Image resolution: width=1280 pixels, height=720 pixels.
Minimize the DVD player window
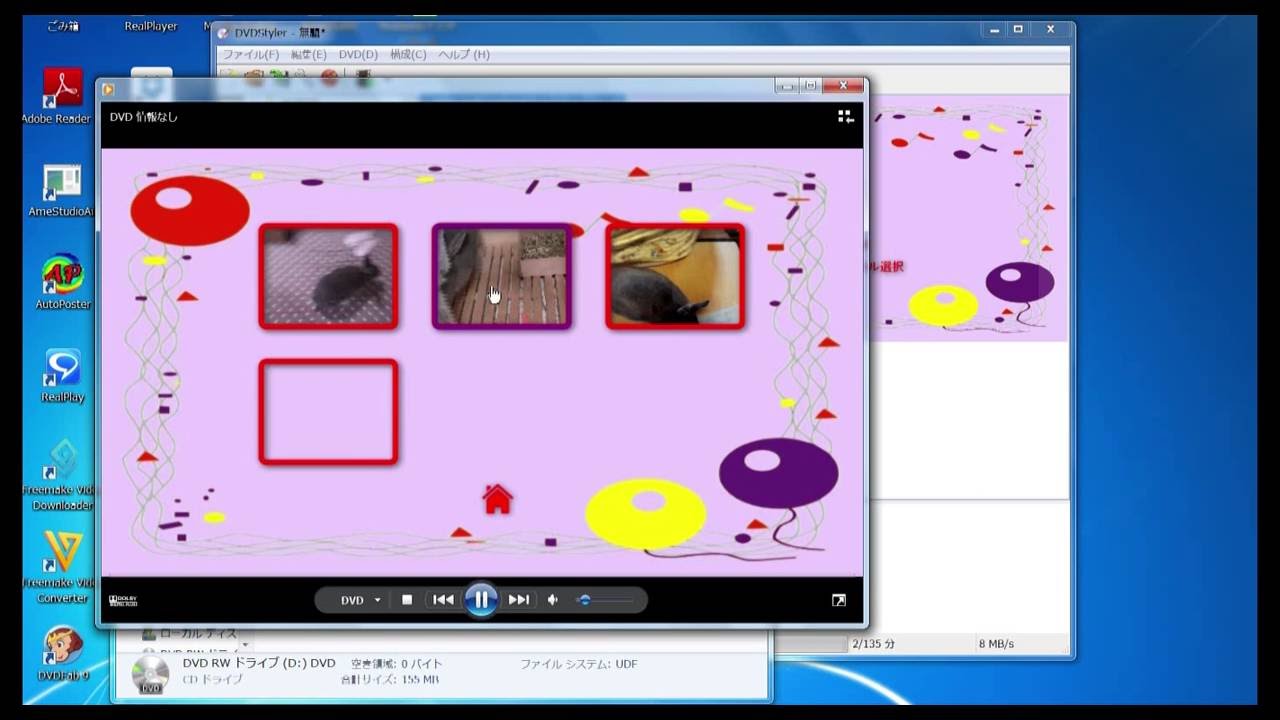pos(788,86)
